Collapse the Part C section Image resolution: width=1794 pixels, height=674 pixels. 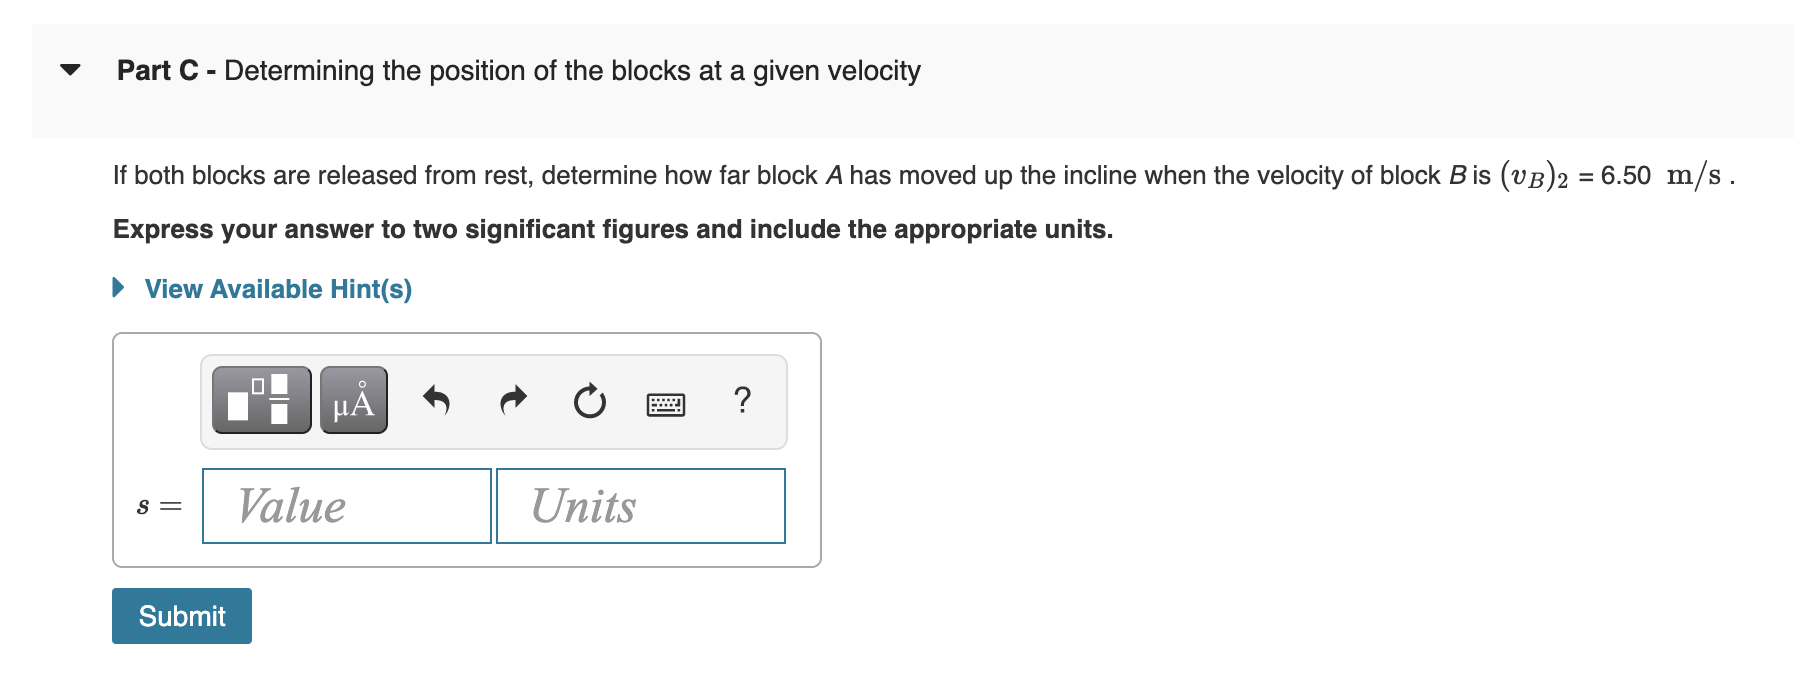tap(72, 69)
